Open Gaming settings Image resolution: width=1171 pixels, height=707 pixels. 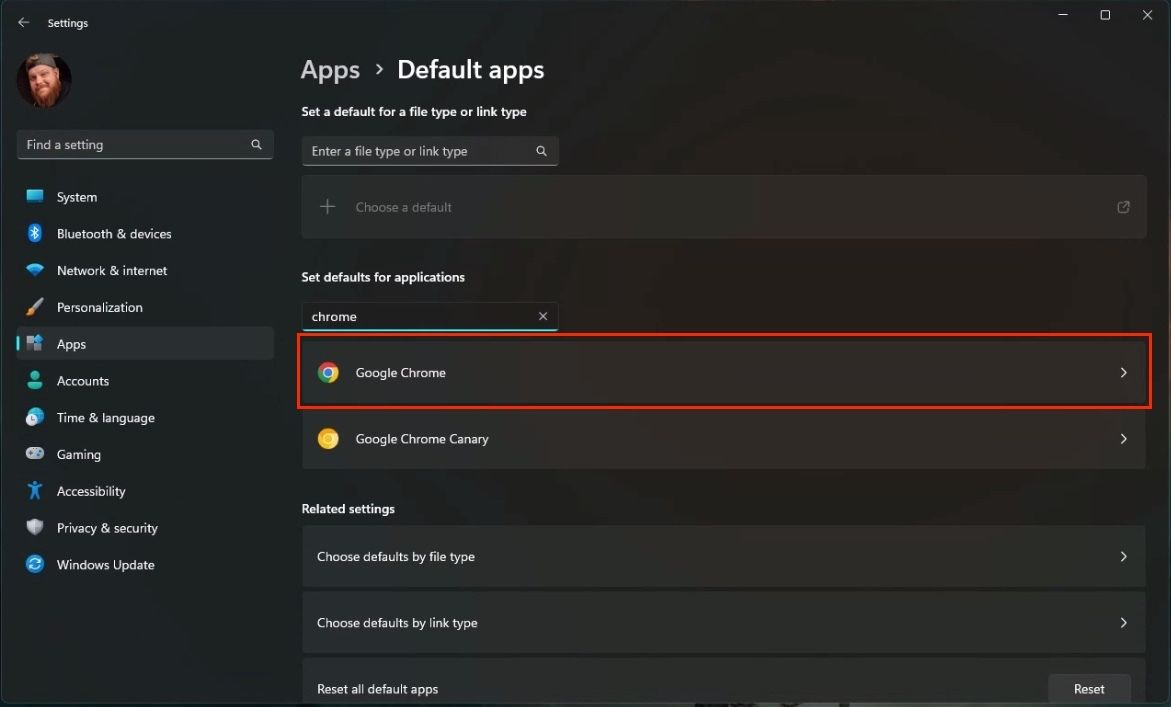[x=145, y=454]
